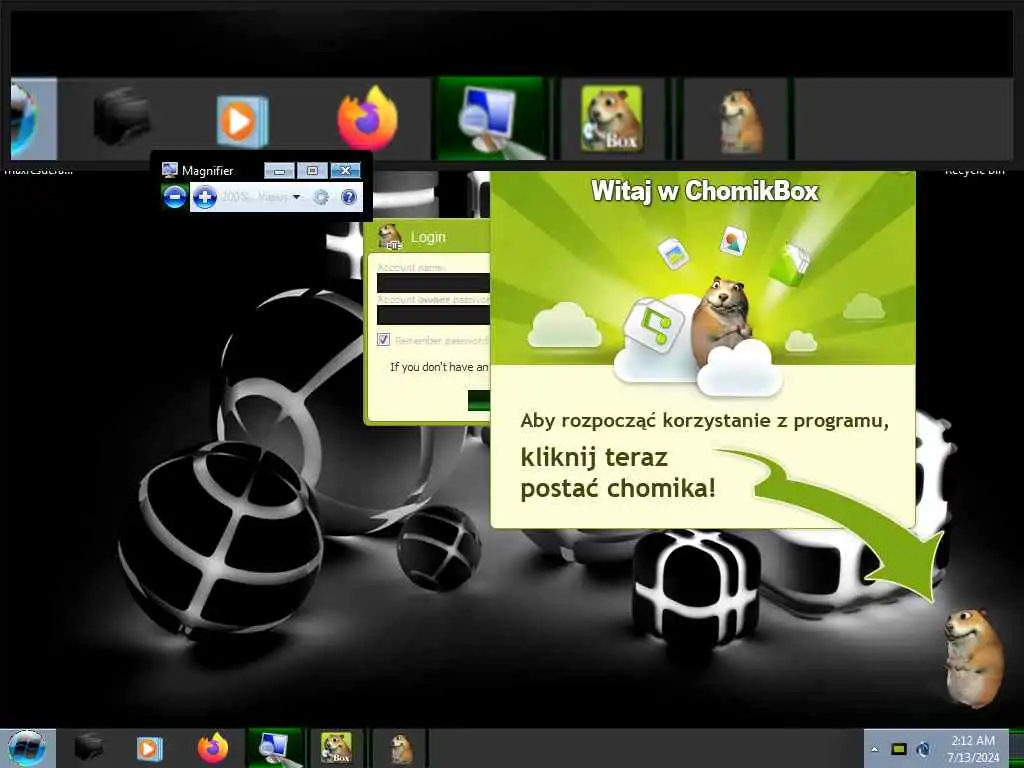Maximize the Magnifier window

[312, 170]
